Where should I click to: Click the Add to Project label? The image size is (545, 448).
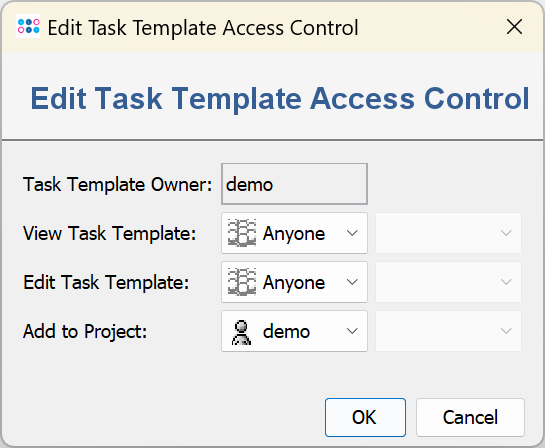tap(85, 331)
